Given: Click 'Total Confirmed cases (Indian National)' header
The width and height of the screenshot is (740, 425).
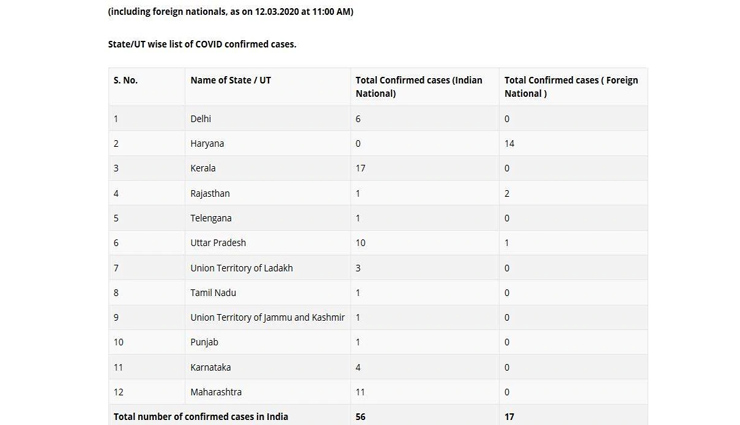Looking at the screenshot, I should [x=419, y=87].
